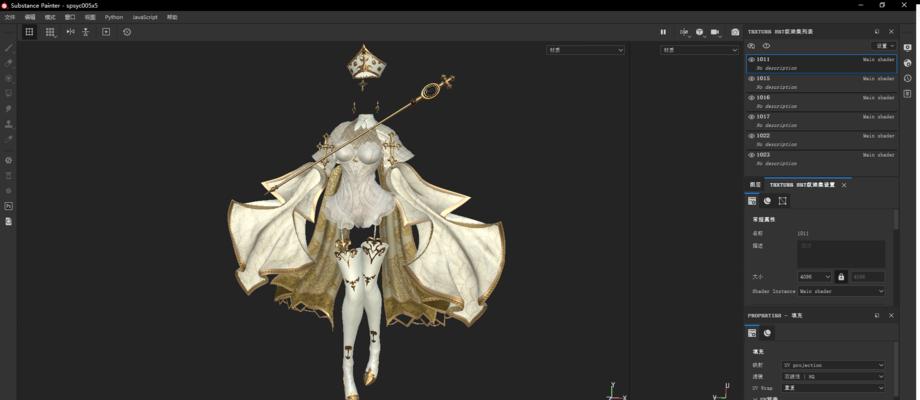Click the document export icon in left toolbar
The height and width of the screenshot is (400, 920).
click(x=9, y=221)
